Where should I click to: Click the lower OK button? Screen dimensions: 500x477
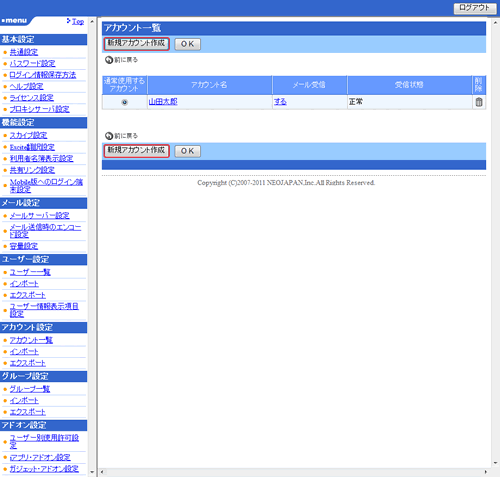pyautogui.click(x=188, y=151)
